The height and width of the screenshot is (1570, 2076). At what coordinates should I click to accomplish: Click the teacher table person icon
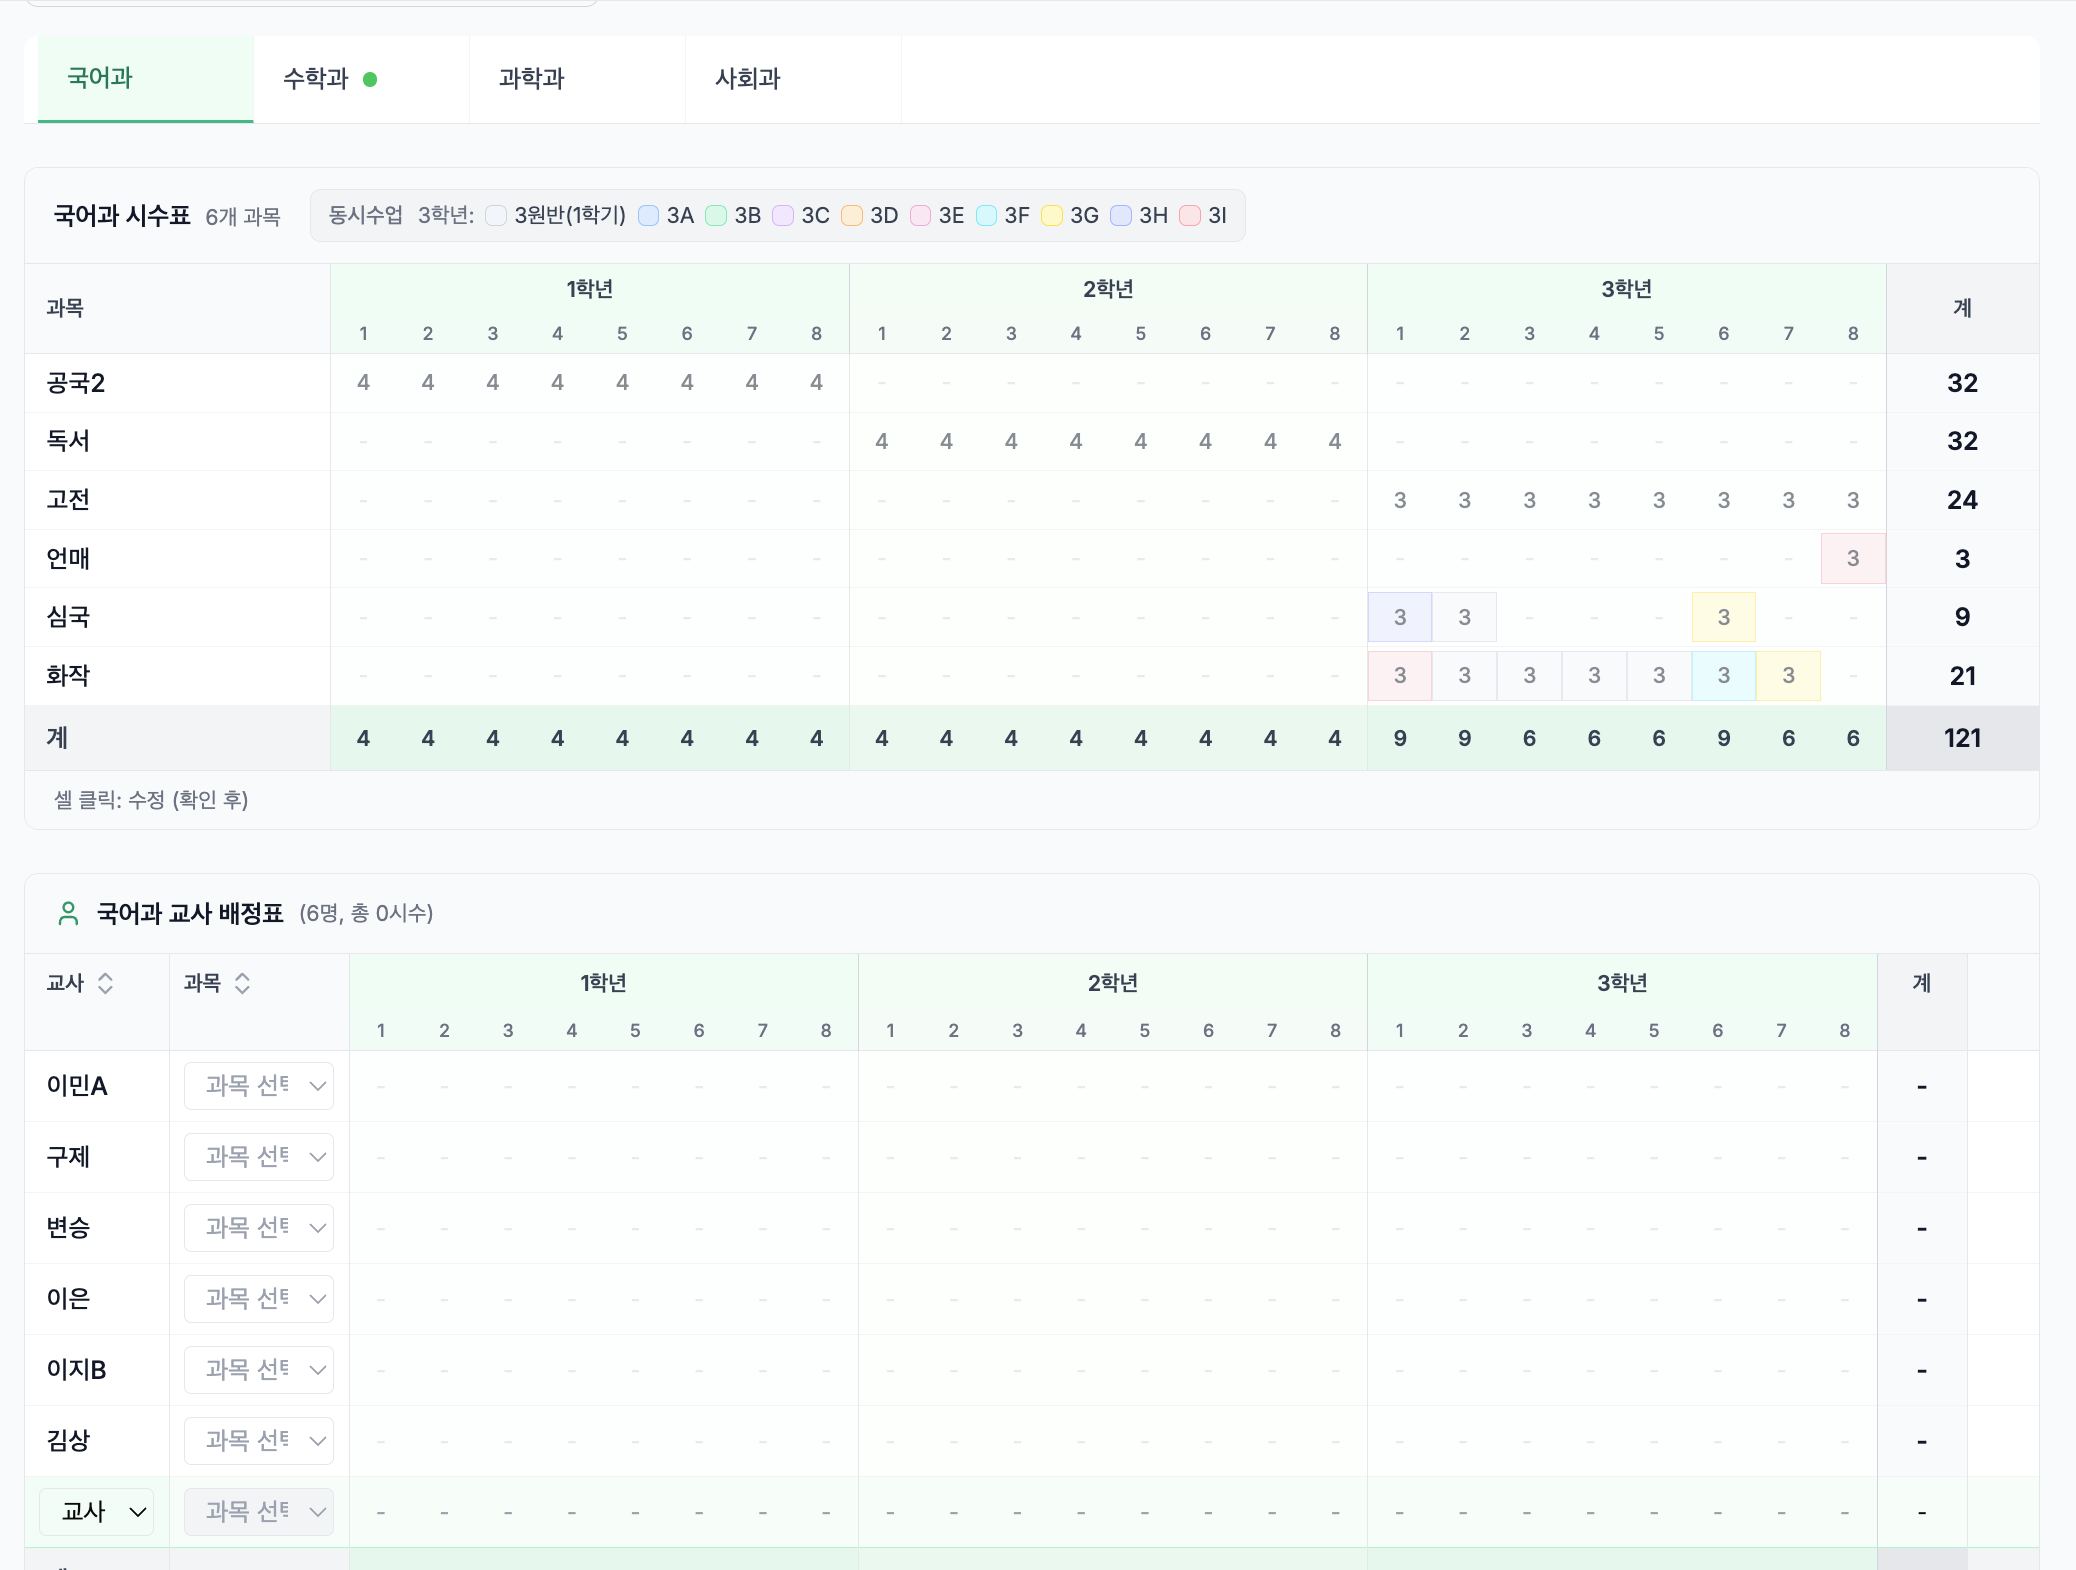coord(68,913)
